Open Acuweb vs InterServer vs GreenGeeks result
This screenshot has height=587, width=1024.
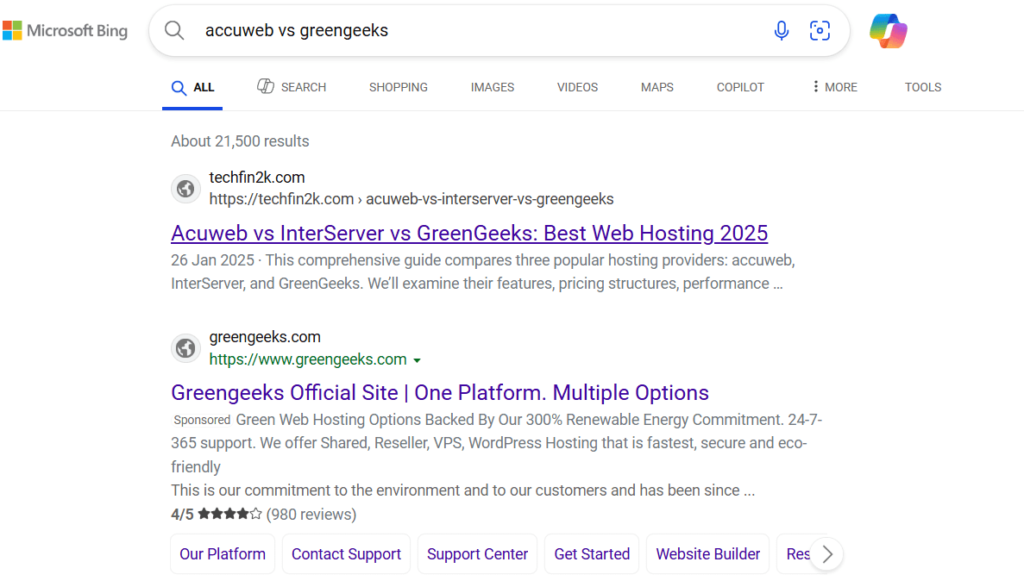click(470, 233)
